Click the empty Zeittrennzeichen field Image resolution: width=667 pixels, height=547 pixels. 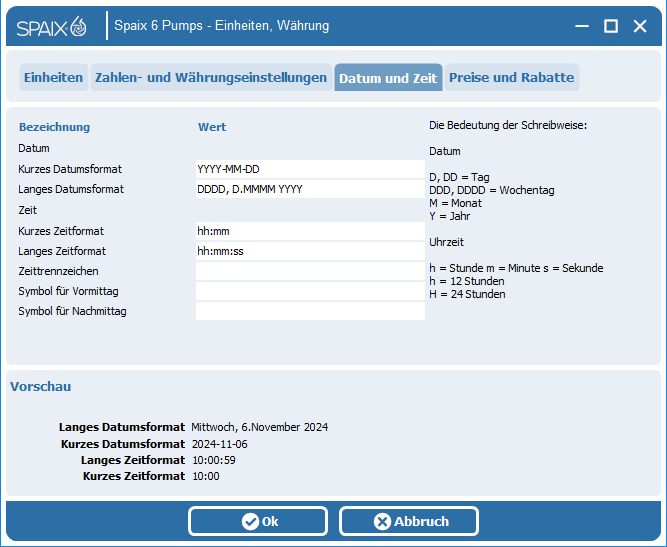(310, 271)
